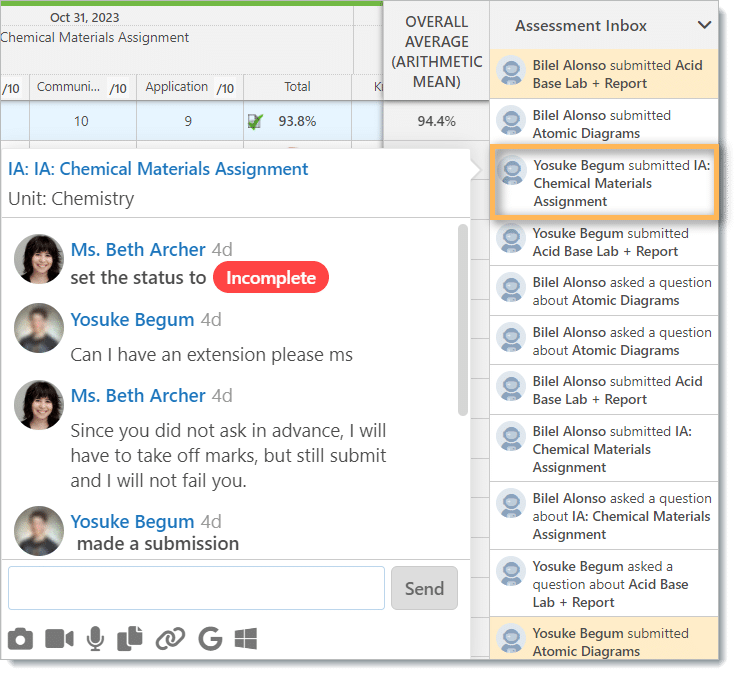Click the camera icon below the message box
This screenshot has width=734, height=675.
[x=20, y=638]
